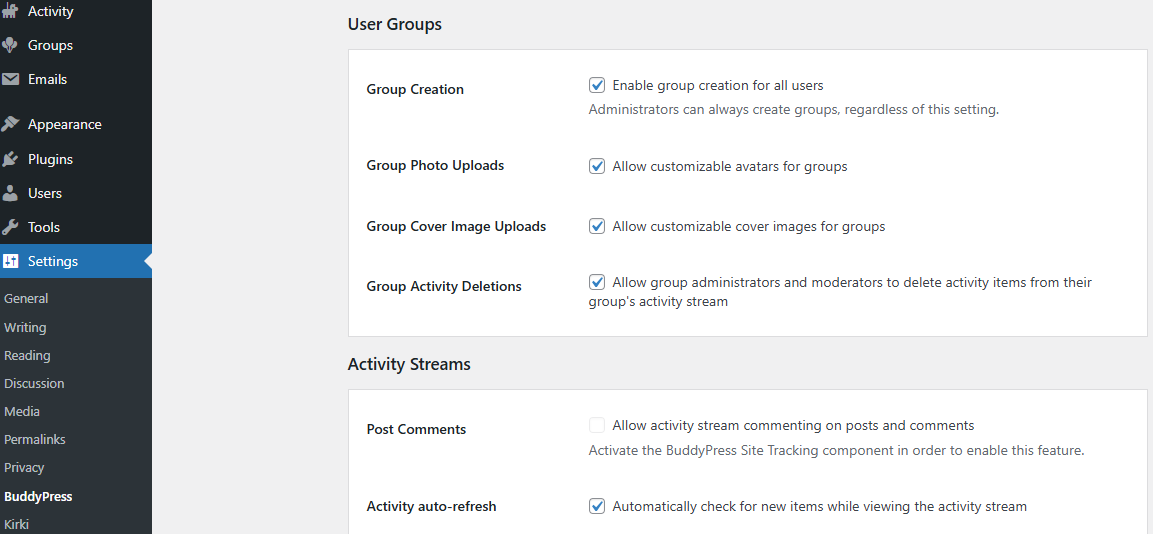Select the Settings menu
The image size is (1153, 534).
click(x=76, y=261)
